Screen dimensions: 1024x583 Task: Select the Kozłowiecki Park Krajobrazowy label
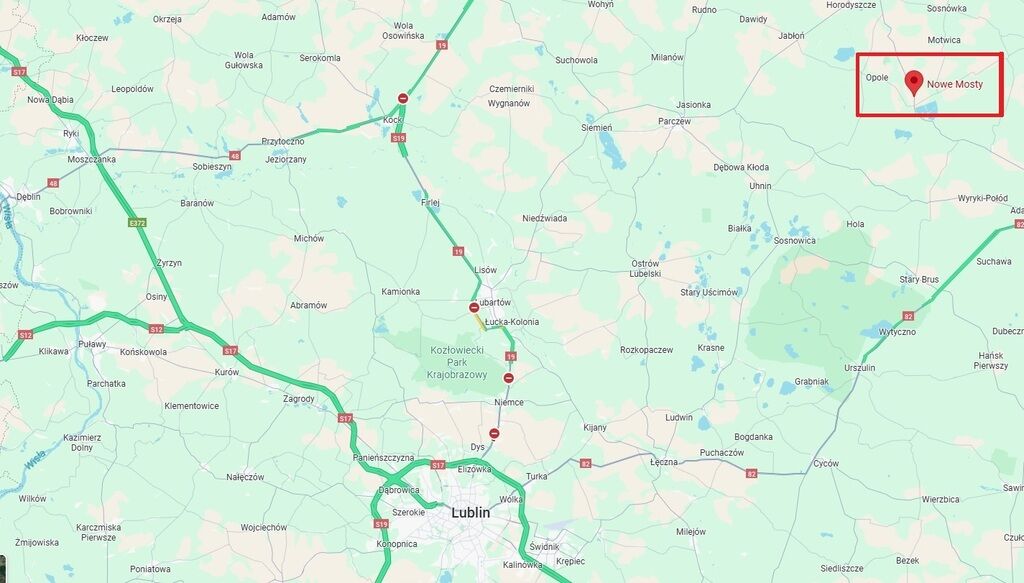click(457, 362)
